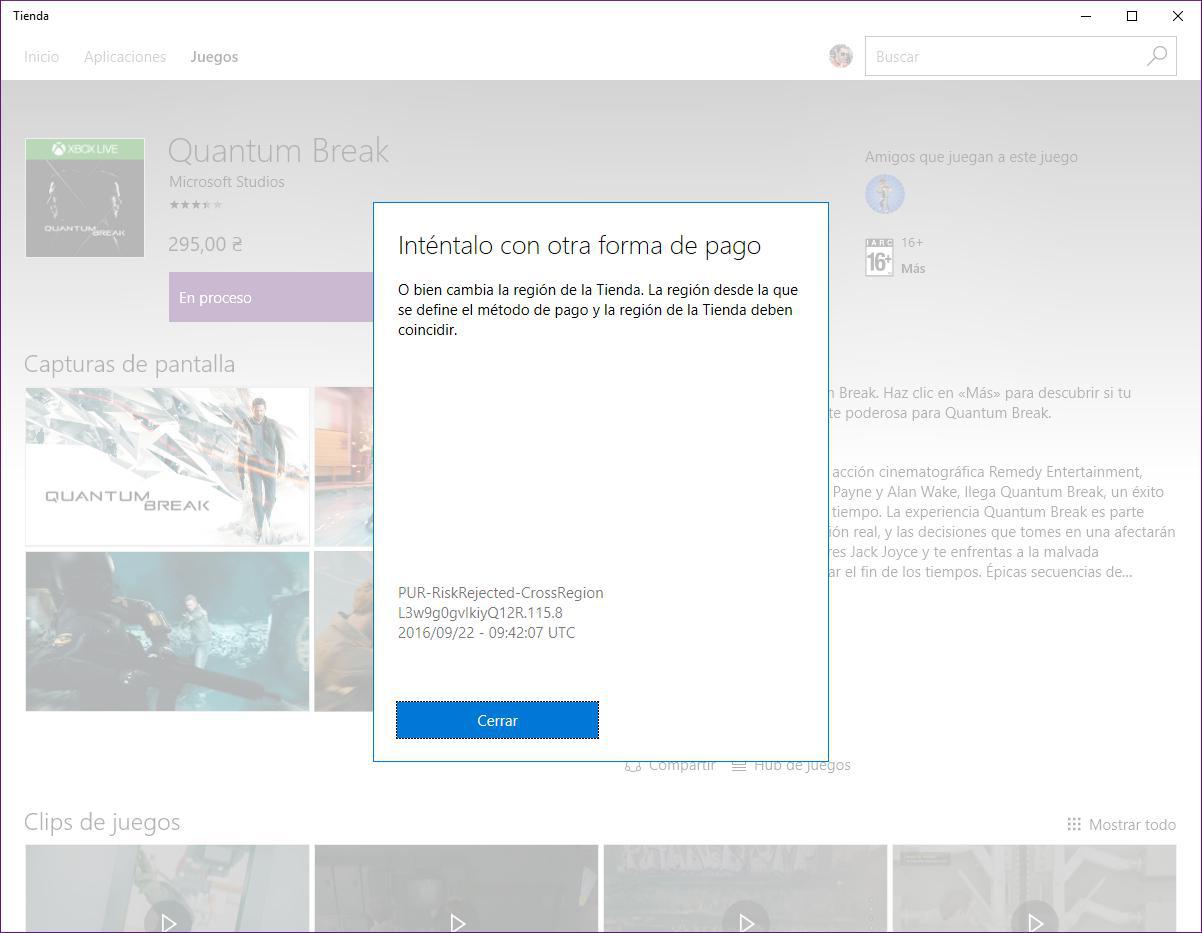Click the Cerrar button in the dialog
This screenshot has height=933, width=1202.
(497, 720)
